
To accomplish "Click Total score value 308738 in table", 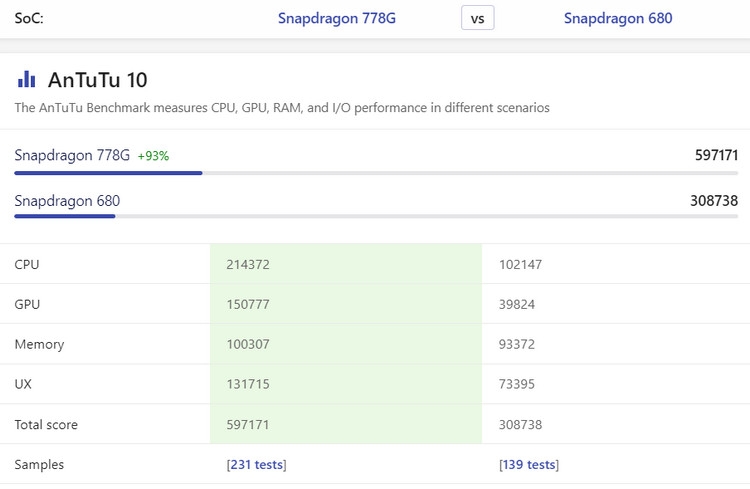I will click(520, 424).
